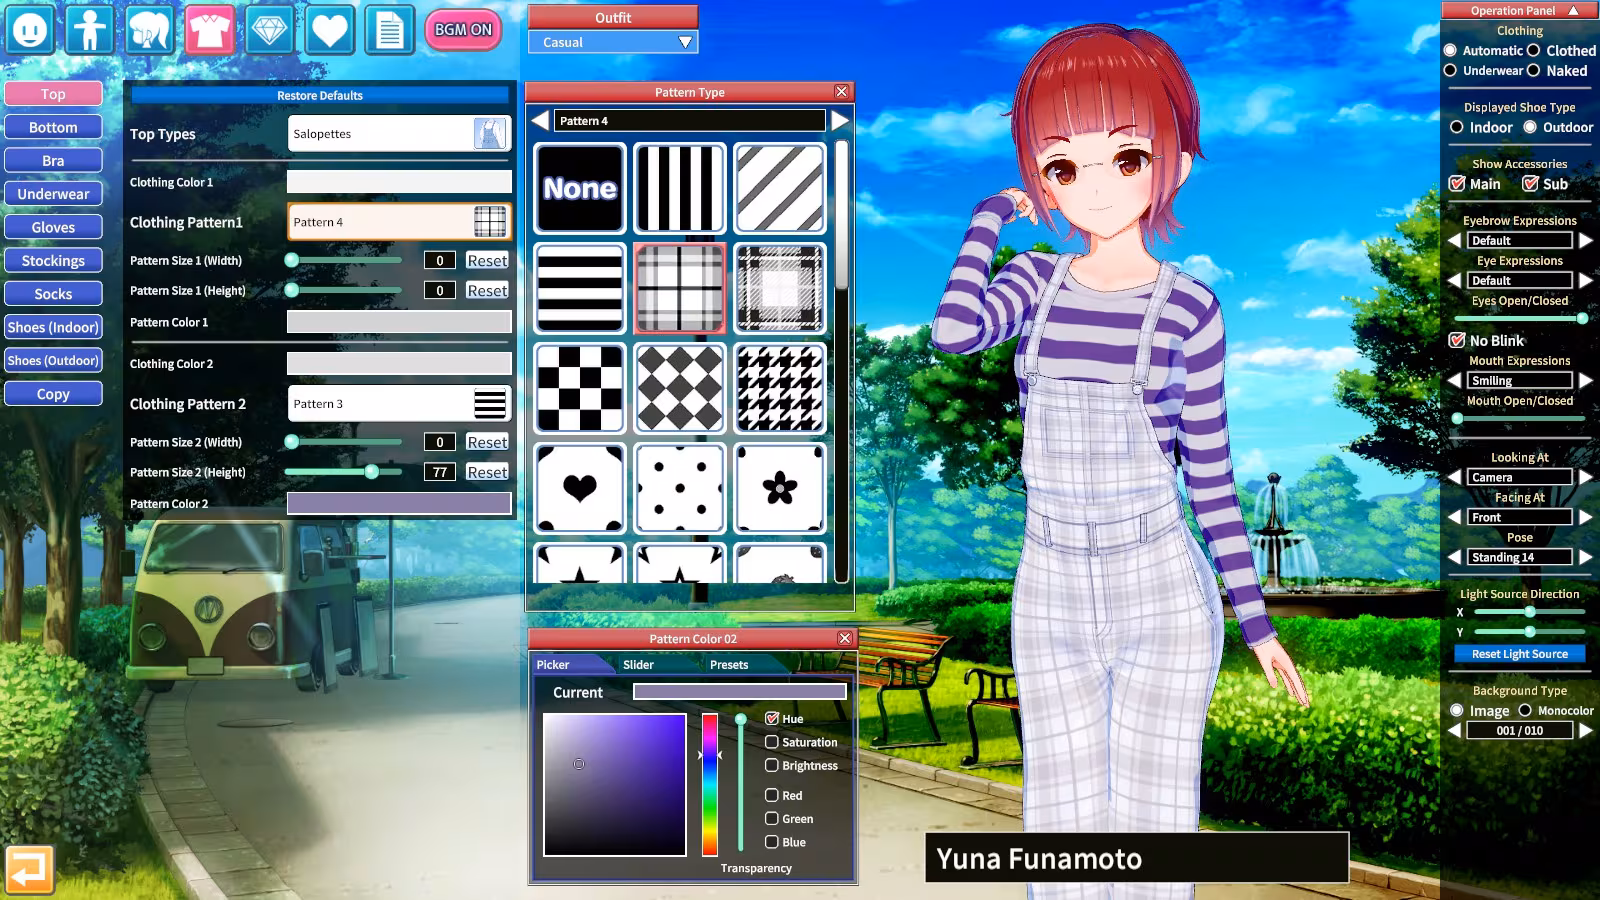Image resolution: width=1600 pixels, height=900 pixels.
Task: Previous pose arrow
Action: [x=1455, y=557]
